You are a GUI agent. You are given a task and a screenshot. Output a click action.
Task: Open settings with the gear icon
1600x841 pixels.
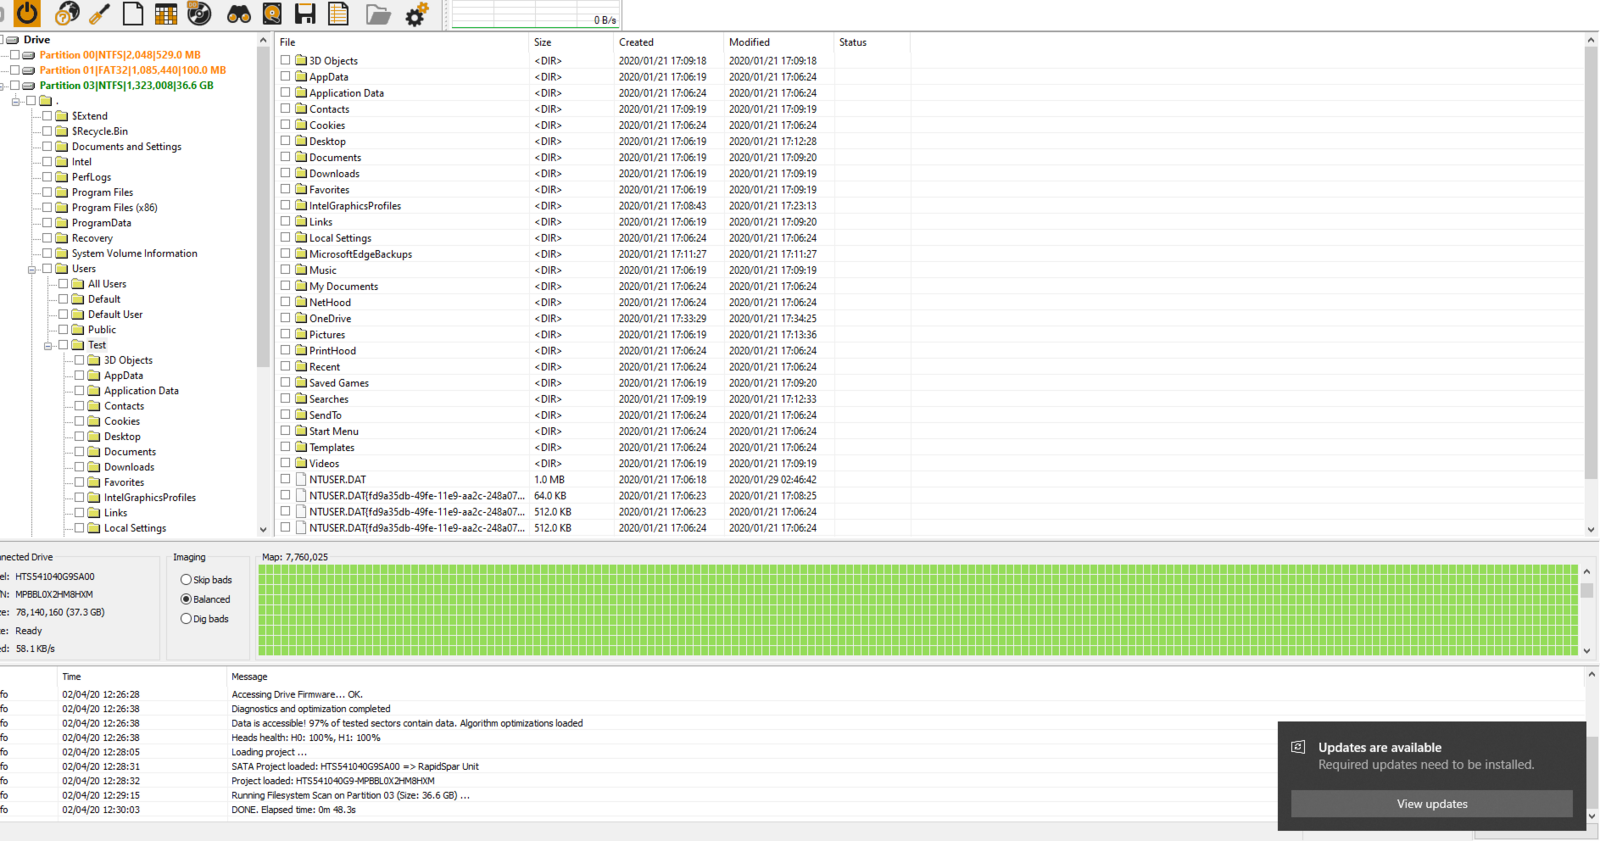pos(416,13)
